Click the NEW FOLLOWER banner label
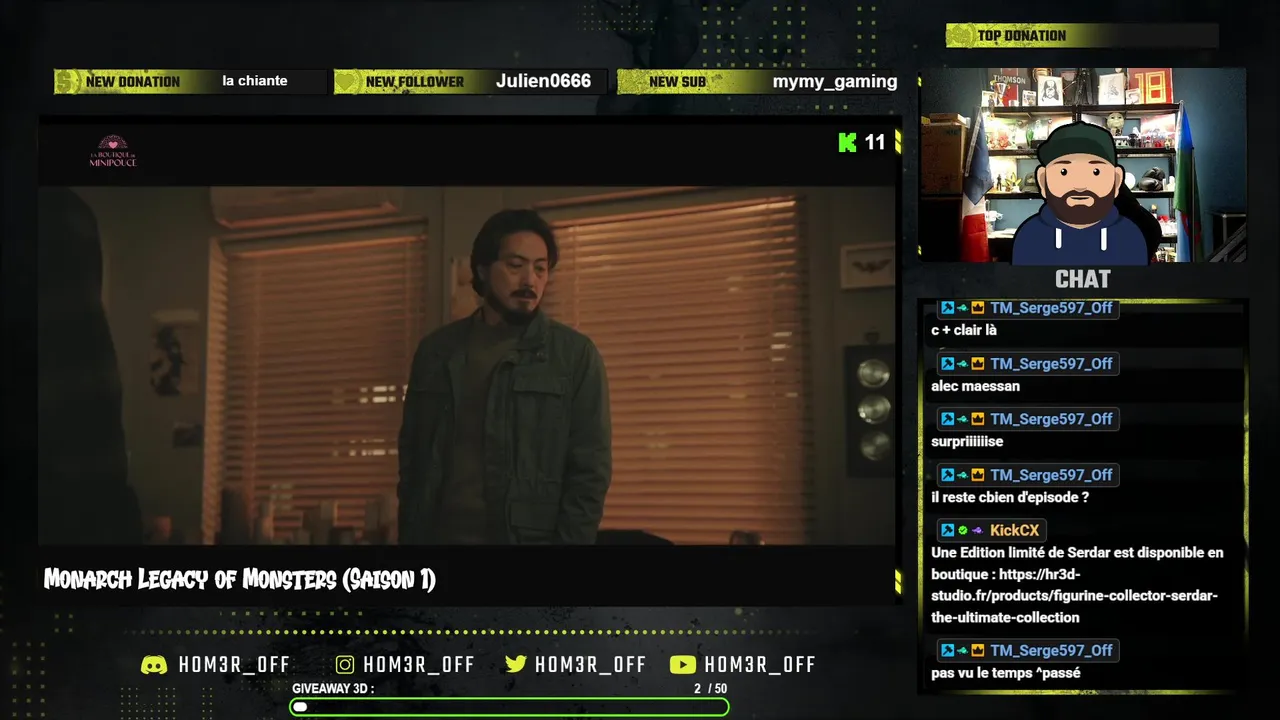This screenshot has height=720, width=1280. pyautogui.click(x=415, y=82)
